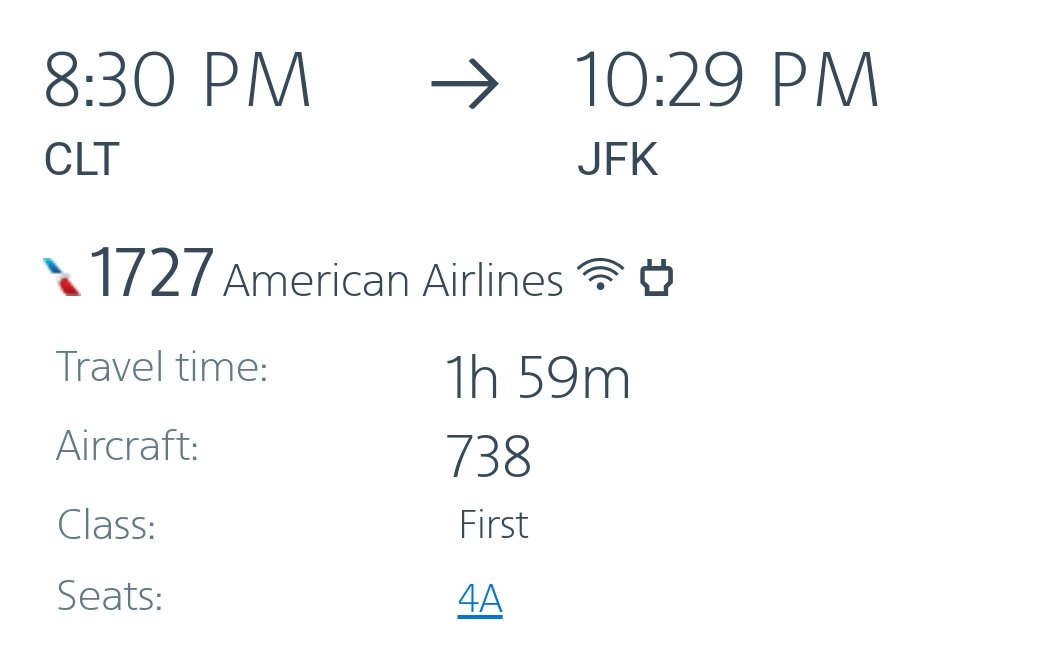Click the First class value
The image size is (1057, 667).
493,525
